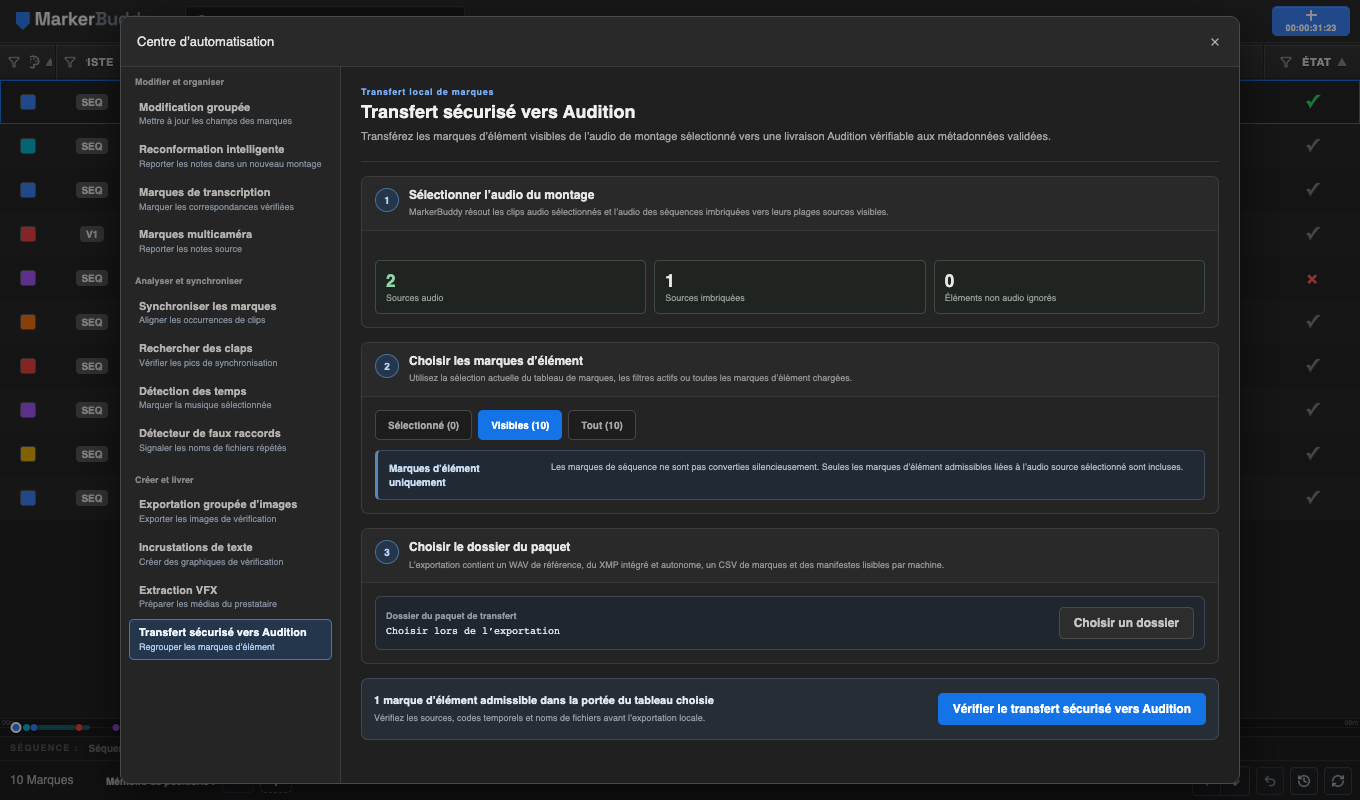Click the red X status icon

1313,278
